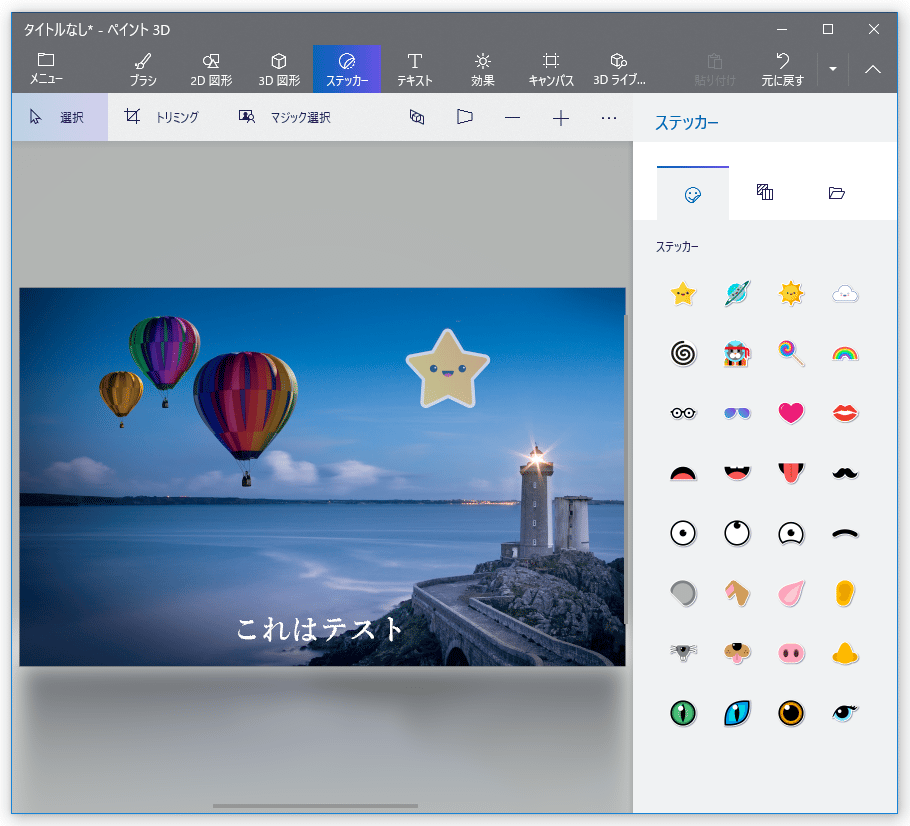
Task: Pick the eye sticker looking upward
Action: (737, 533)
